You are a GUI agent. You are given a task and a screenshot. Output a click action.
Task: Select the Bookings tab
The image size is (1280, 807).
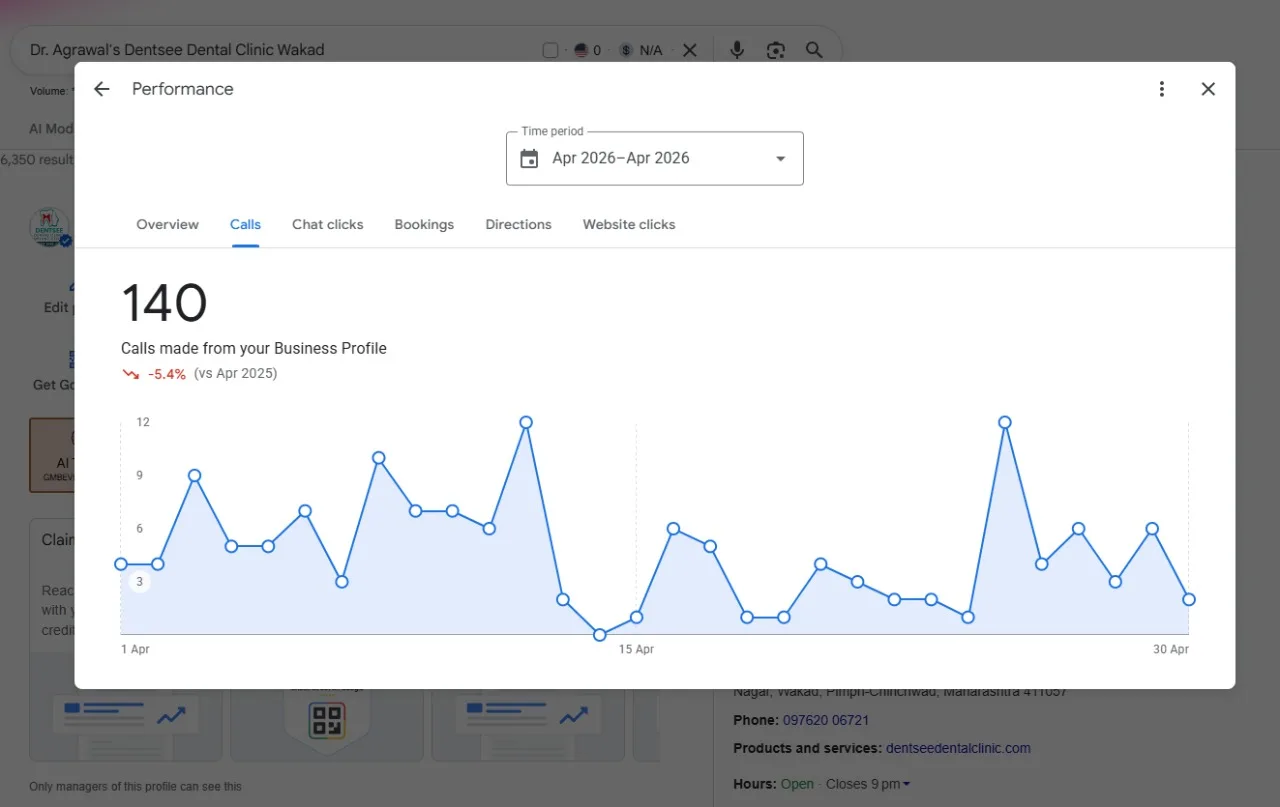pos(424,224)
